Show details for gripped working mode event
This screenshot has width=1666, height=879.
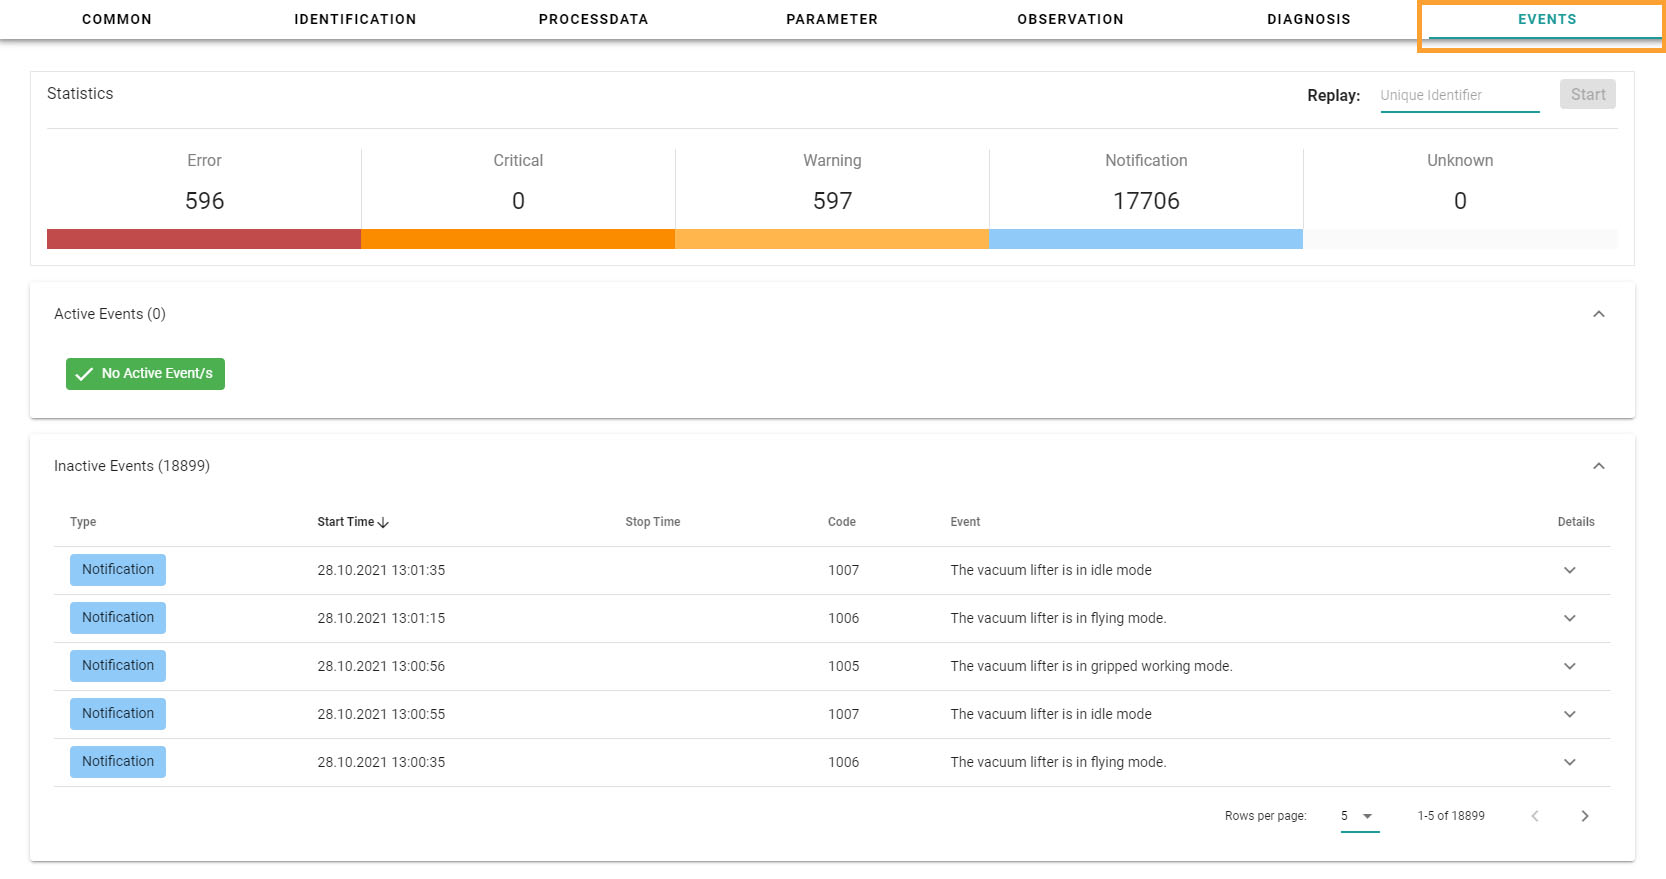(1569, 666)
